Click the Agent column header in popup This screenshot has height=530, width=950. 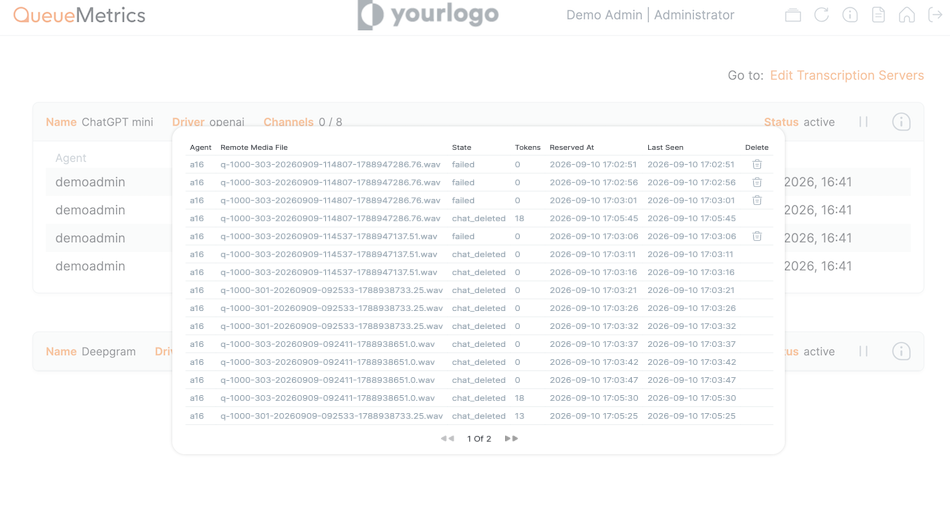tap(201, 147)
